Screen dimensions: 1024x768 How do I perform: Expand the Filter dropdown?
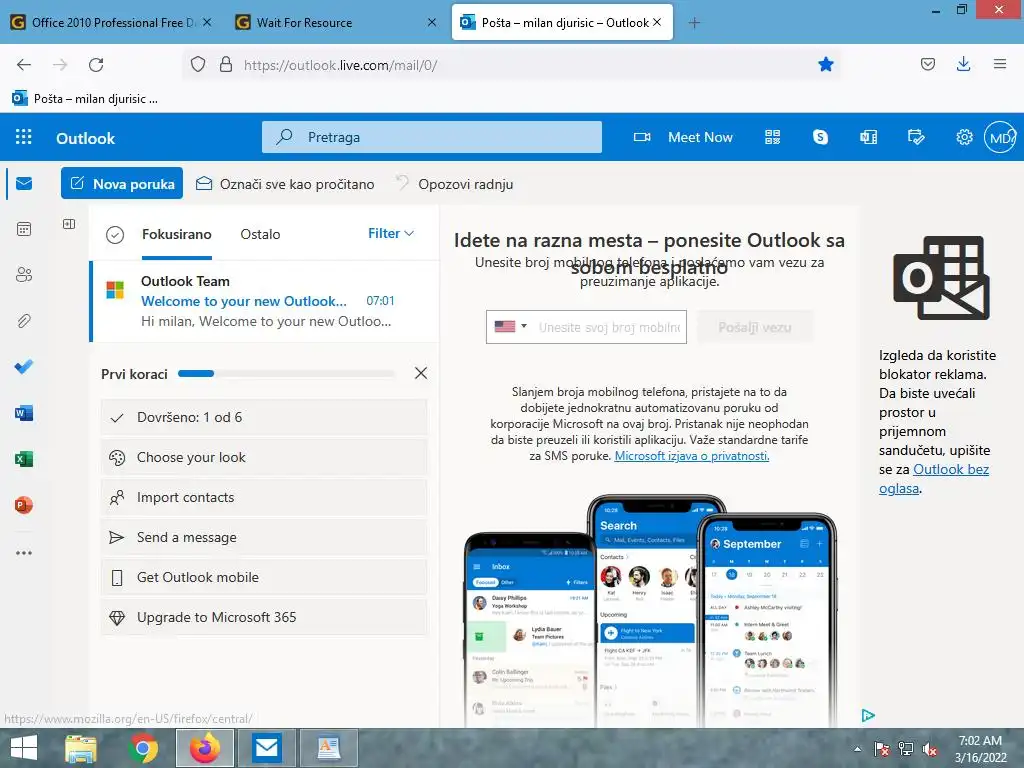click(x=391, y=233)
